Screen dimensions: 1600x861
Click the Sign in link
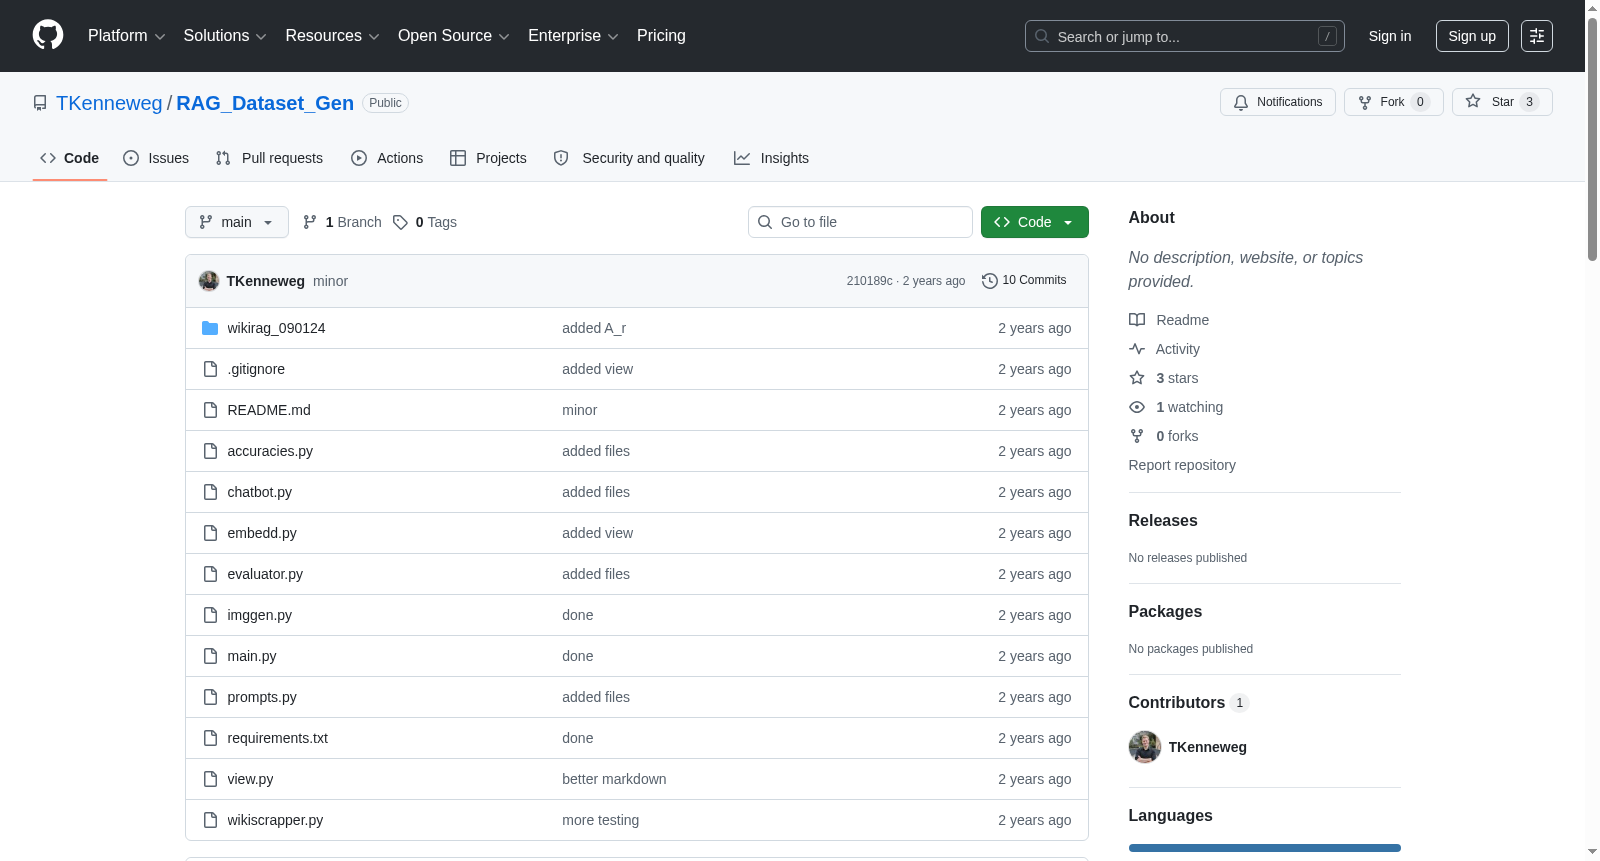pyautogui.click(x=1390, y=36)
